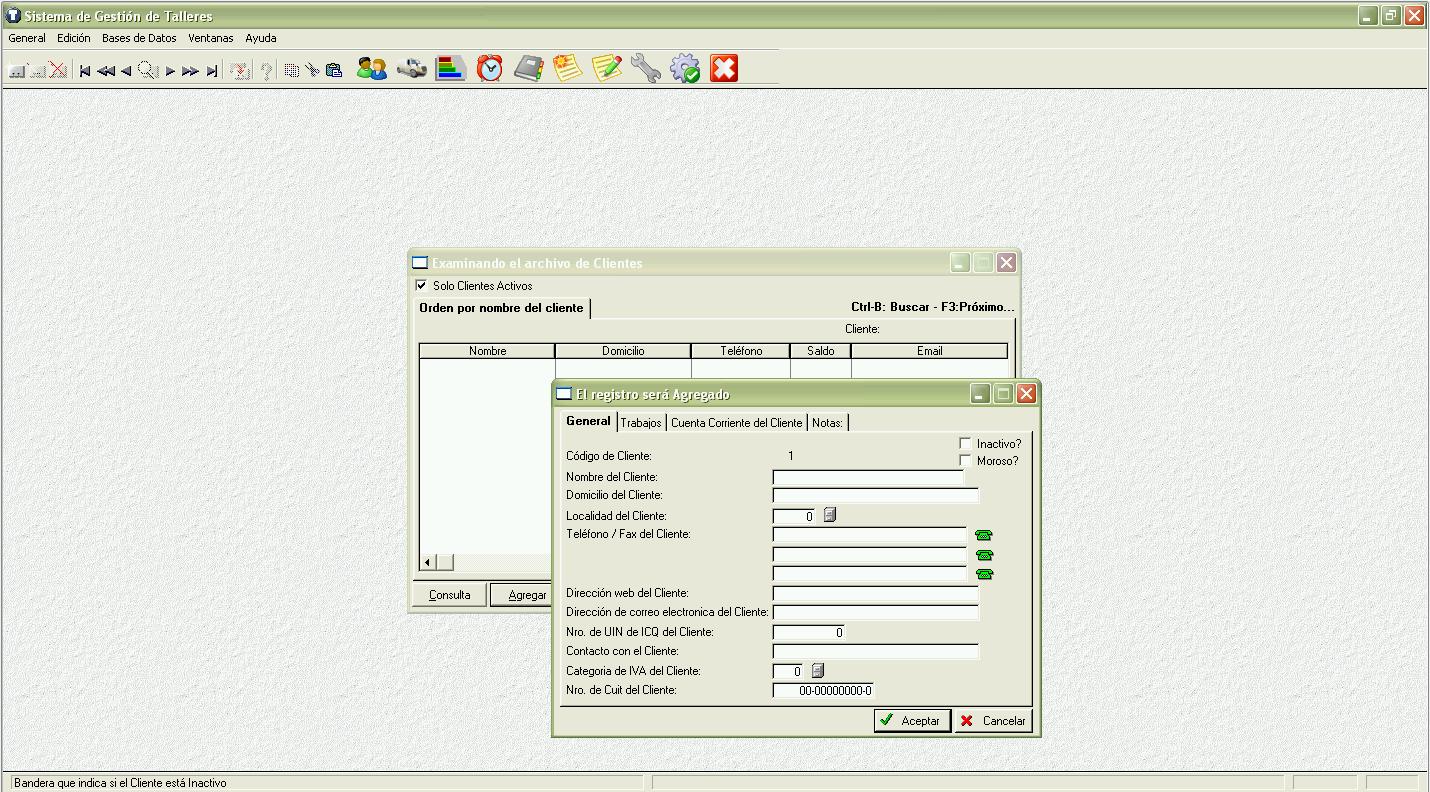Click the first record navigation arrow
The image size is (1430, 792).
coord(85,71)
